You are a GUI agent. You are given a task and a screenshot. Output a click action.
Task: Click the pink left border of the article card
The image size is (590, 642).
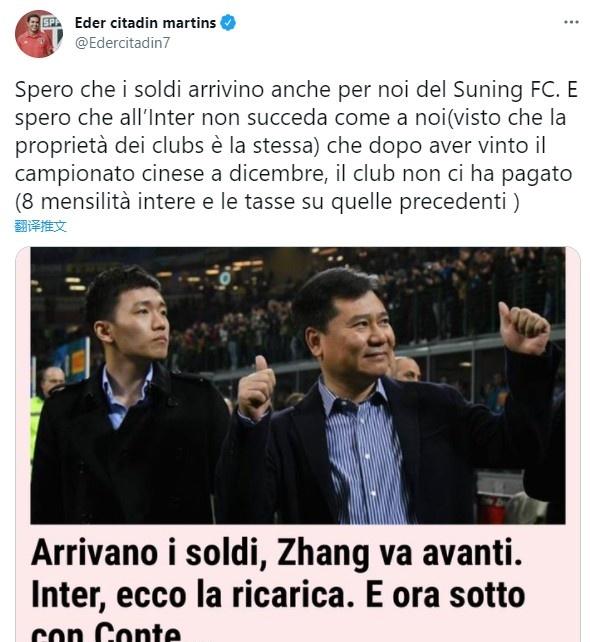23,444
